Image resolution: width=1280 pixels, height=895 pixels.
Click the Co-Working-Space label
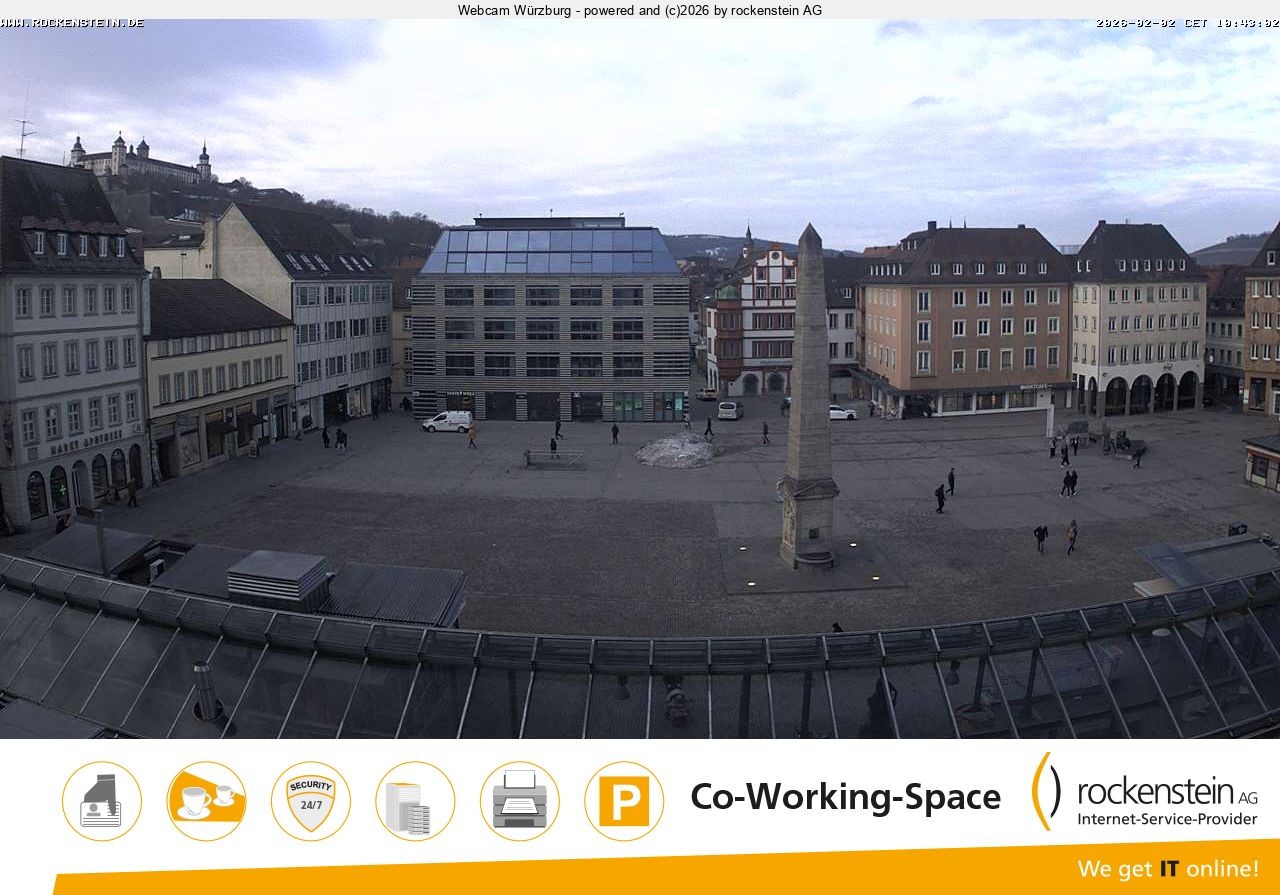845,797
